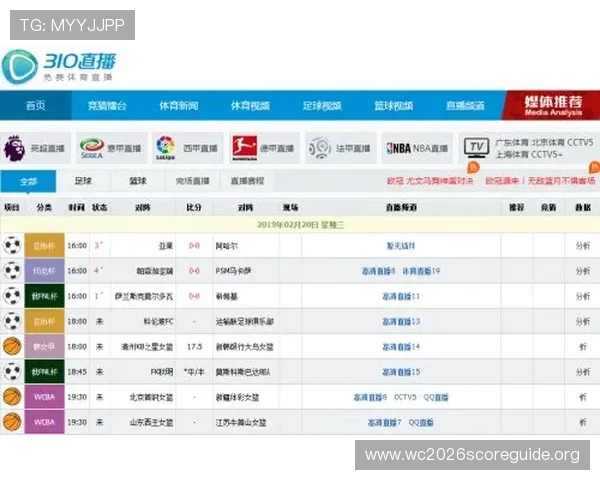Open 分析 link in 高清直播11 row
Image resolution: width=600 pixels, height=480 pixels.
(x=583, y=296)
